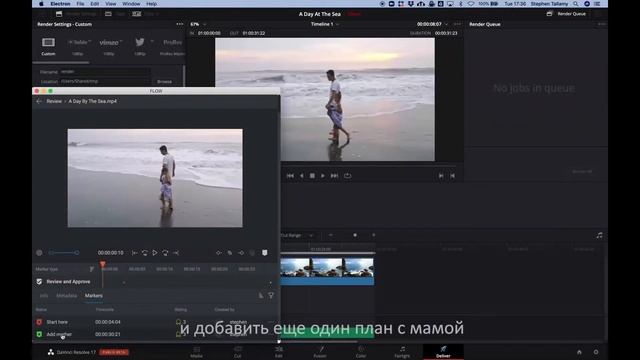The width and height of the screenshot is (640, 360).
Task: Click Browse for render location
Action: pyautogui.click(x=164, y=82)
